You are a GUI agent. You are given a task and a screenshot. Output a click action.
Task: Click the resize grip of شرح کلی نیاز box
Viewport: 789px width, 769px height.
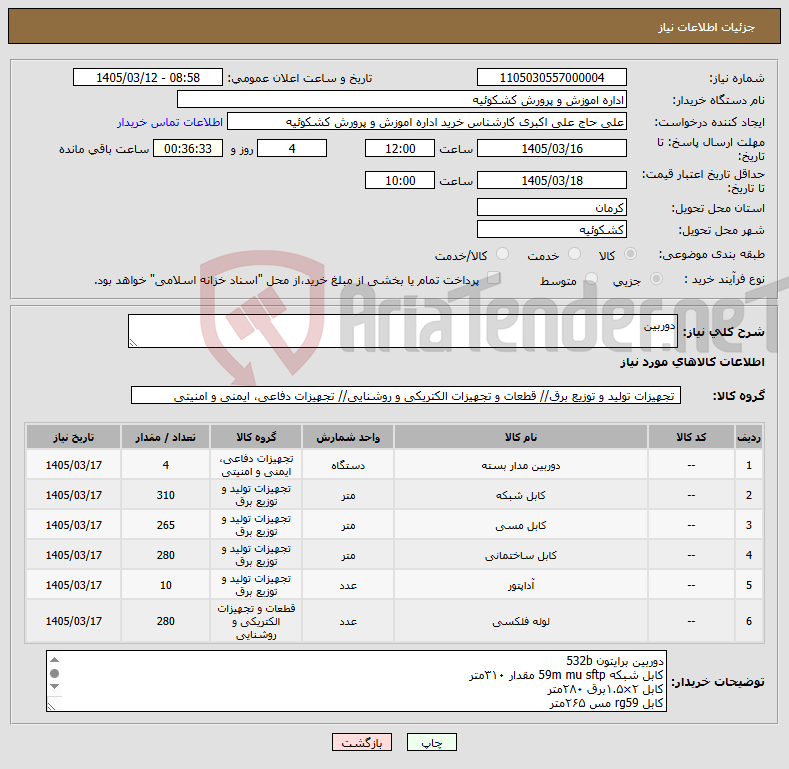click(133, 343)
